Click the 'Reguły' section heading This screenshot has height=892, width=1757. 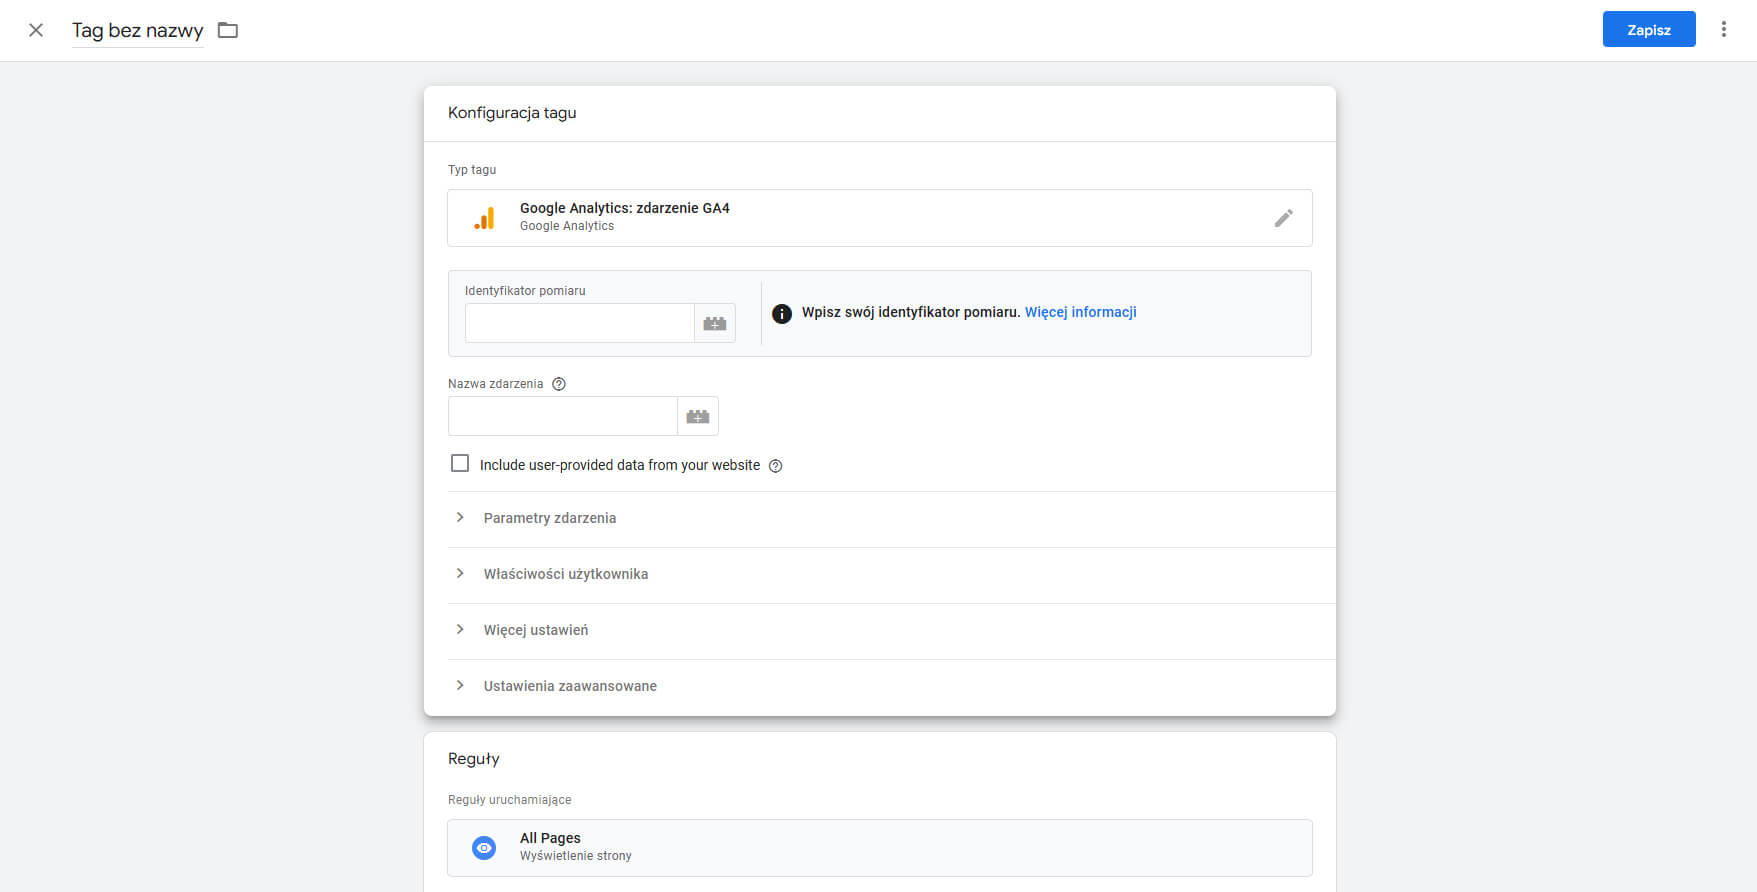(474, 759)
